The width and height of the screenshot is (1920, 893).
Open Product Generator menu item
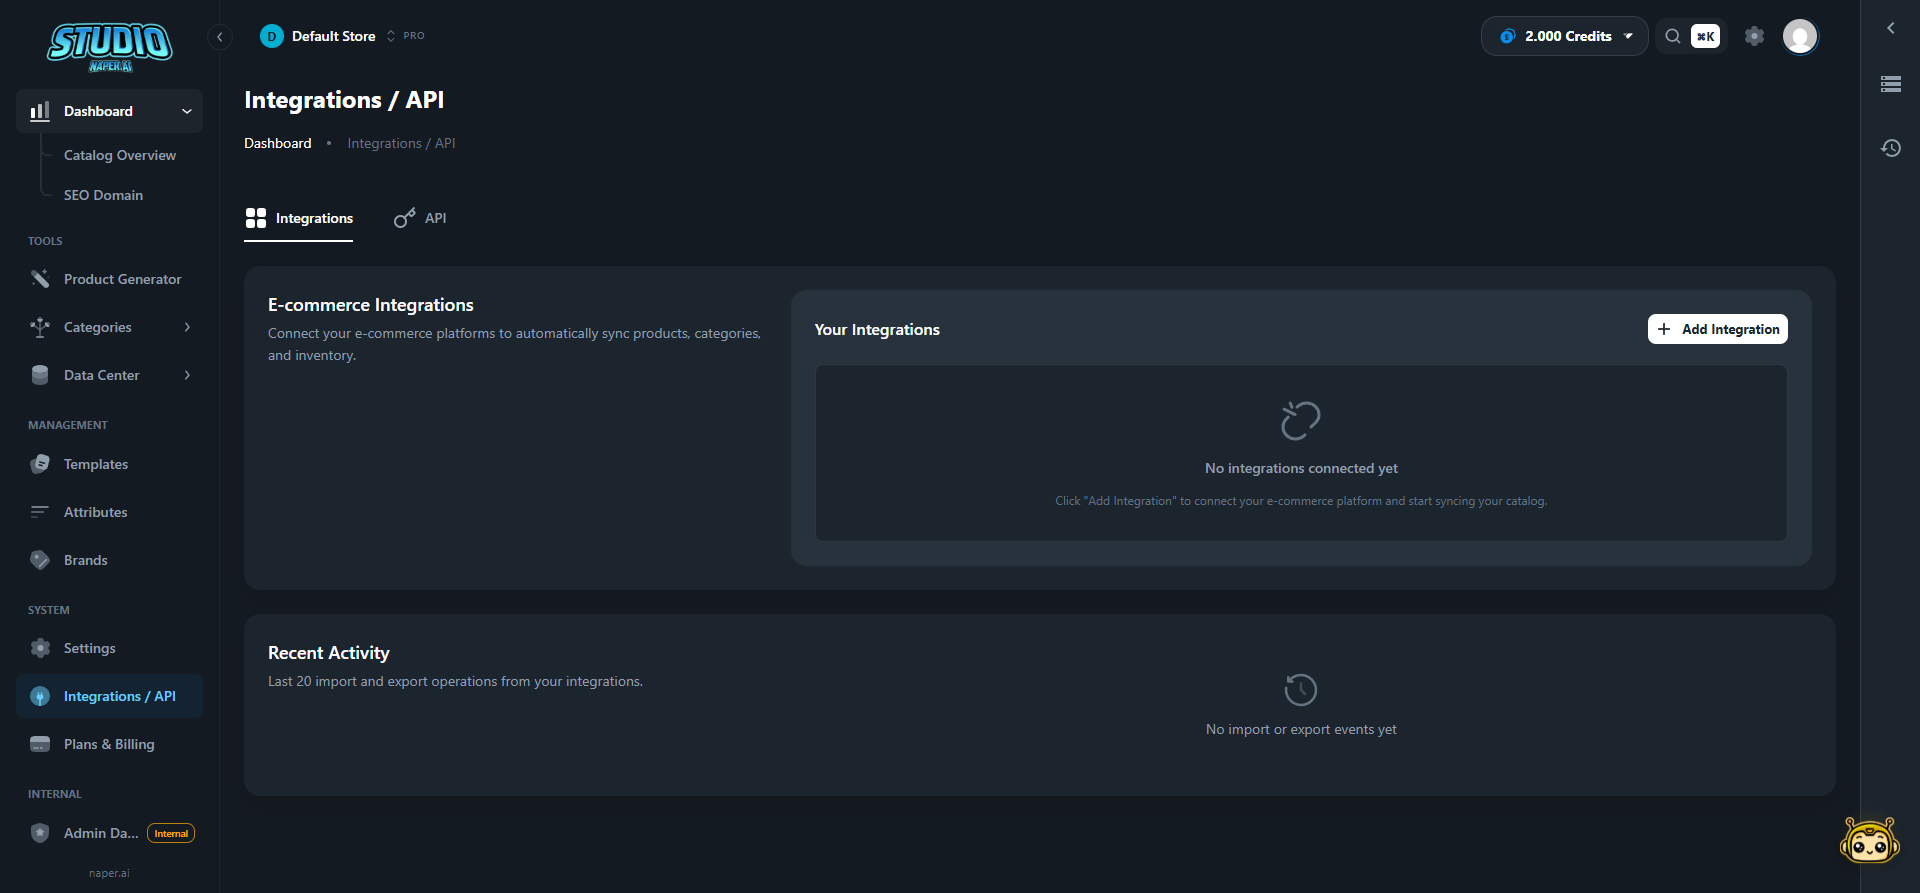[109, 279]
